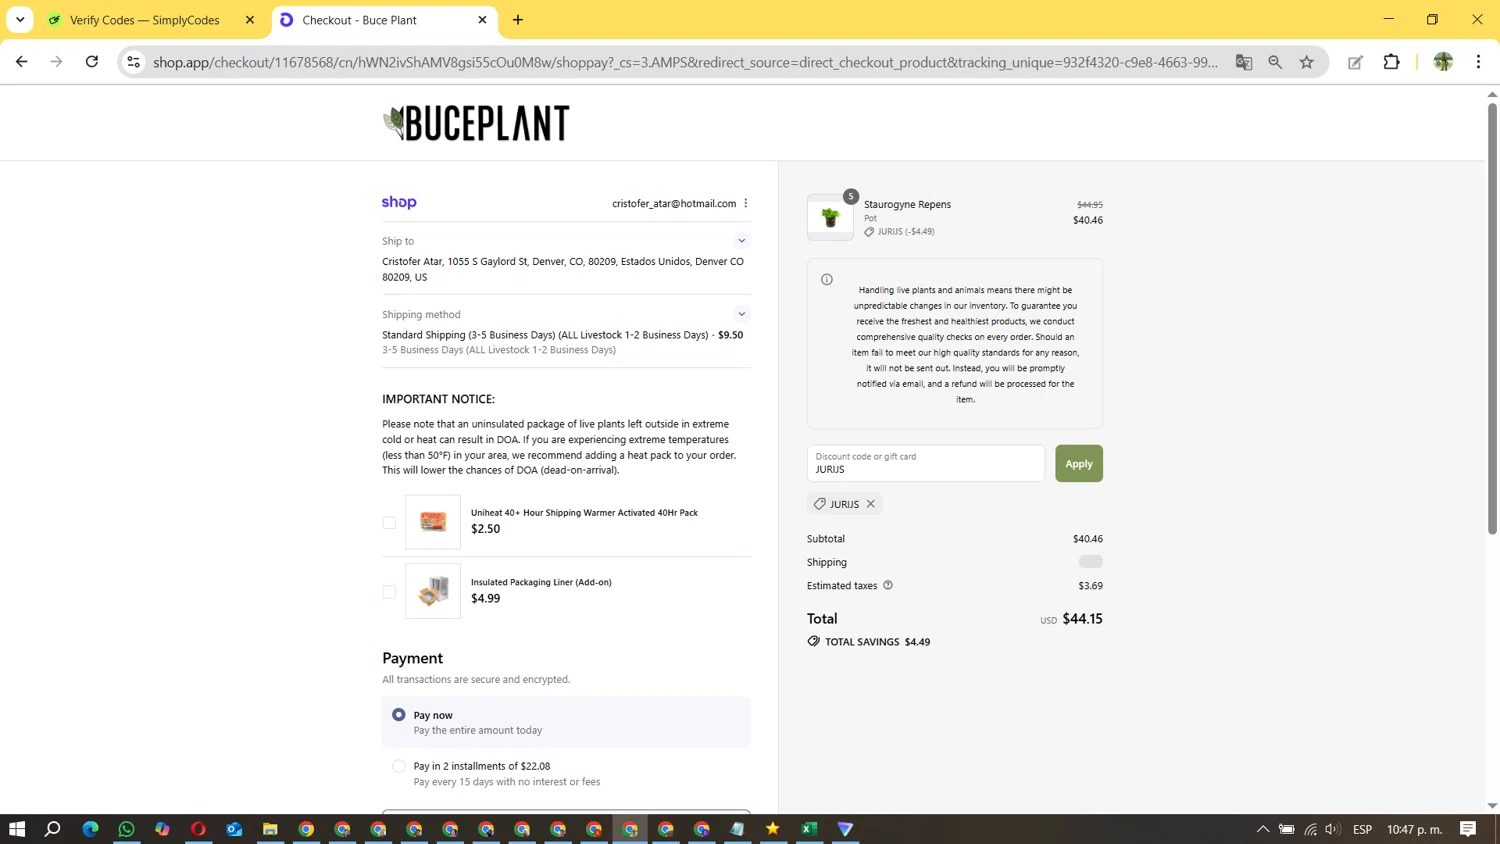Check the Uniheat 40+ Hour Shipping Warmer
1500x844 pixels.
coord(389,522)
